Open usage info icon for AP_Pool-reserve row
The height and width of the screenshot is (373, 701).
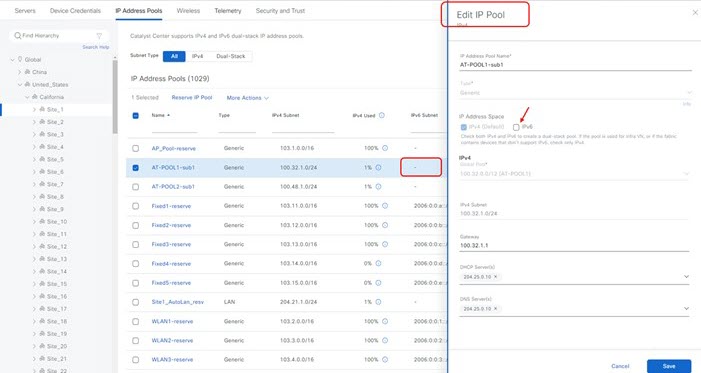click(x=385, y=148)
